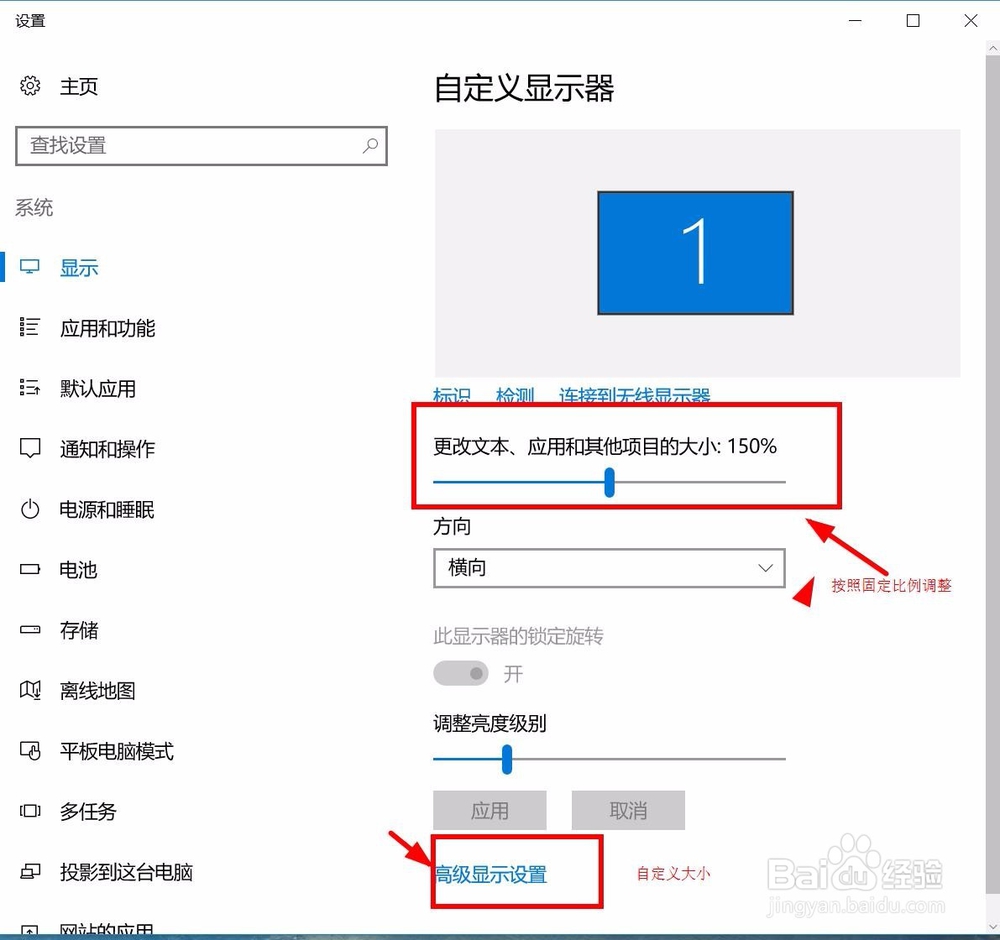The image size is (1000, 940).
Task: Open 默认应用 settings
Action: (95, 389)
